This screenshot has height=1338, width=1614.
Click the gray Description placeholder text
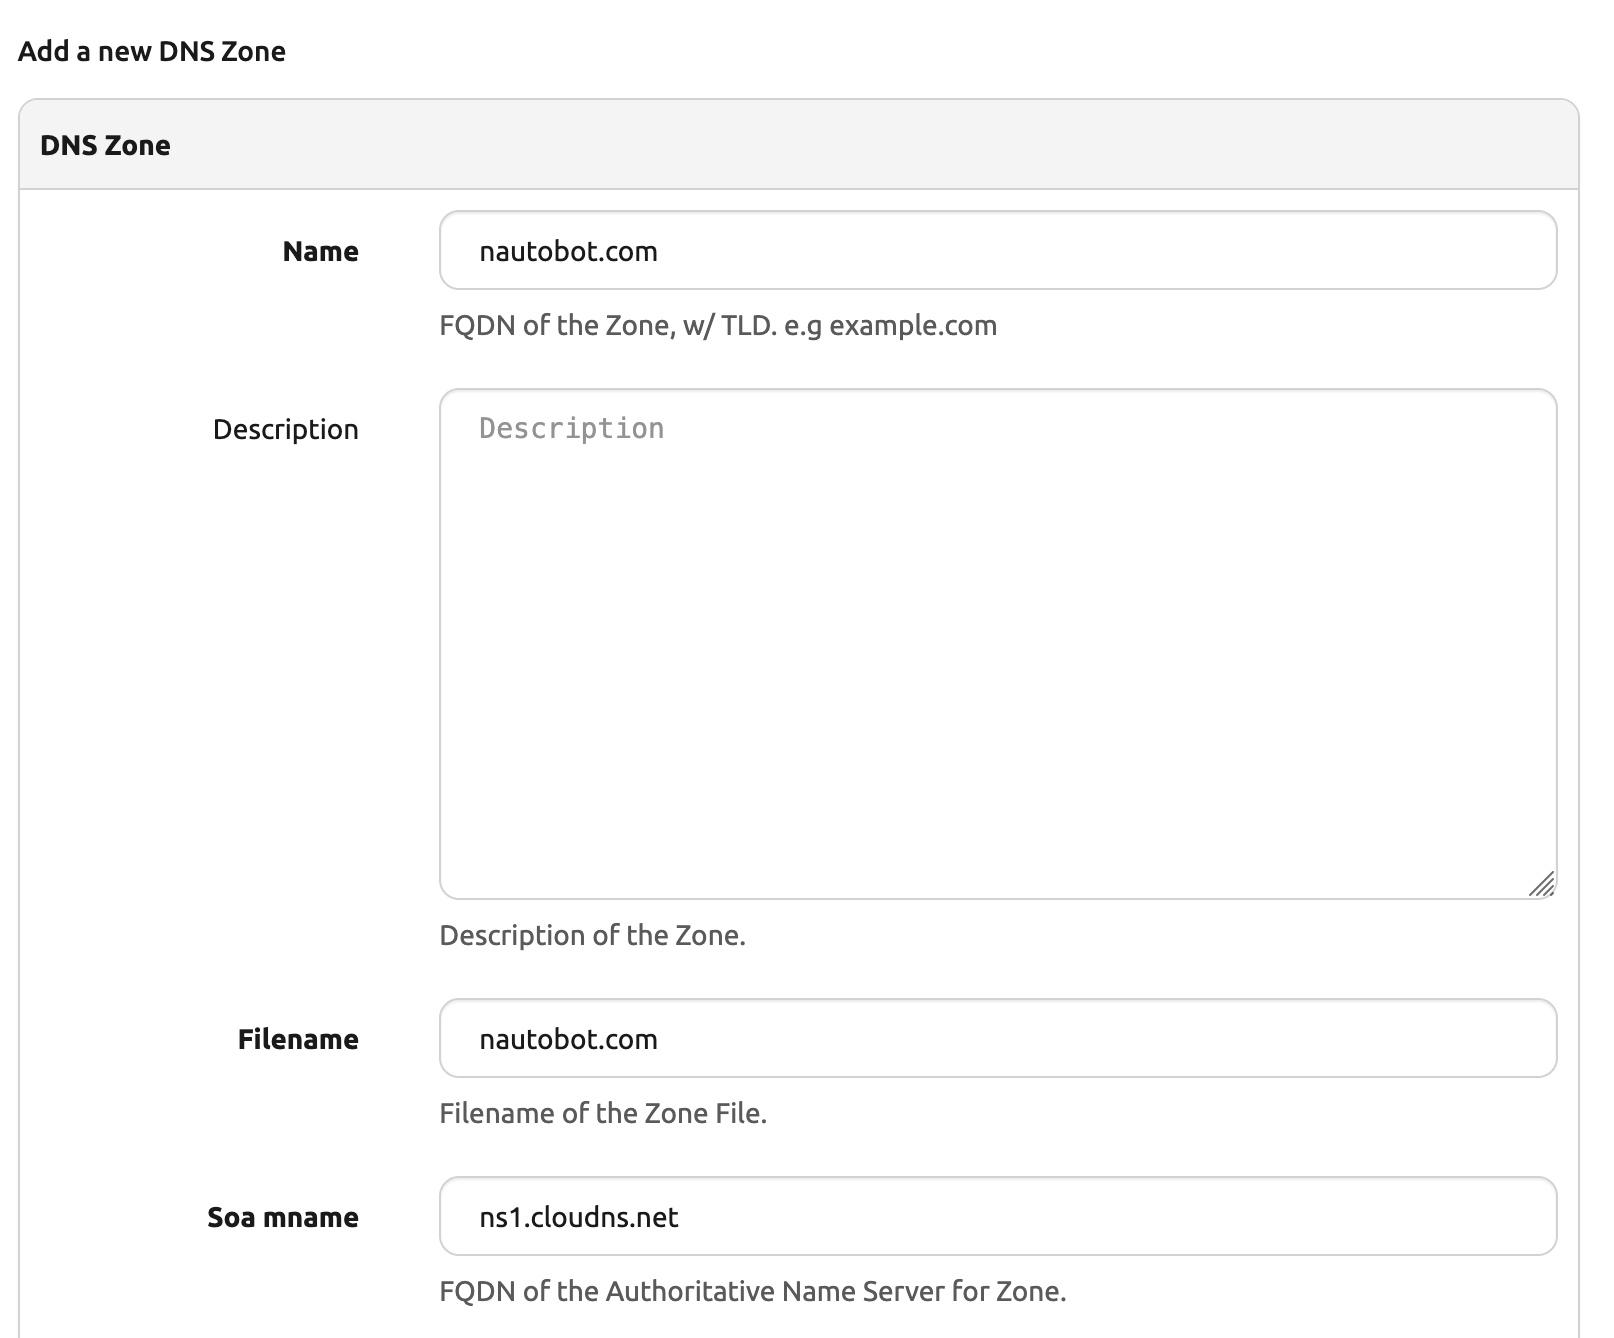click(x=571, y=428)
